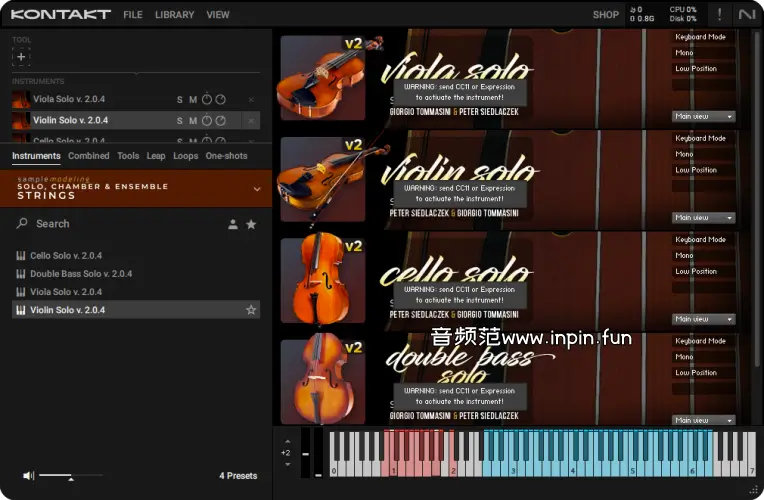Click the violin with bow picture

click(x=323, y=179)
